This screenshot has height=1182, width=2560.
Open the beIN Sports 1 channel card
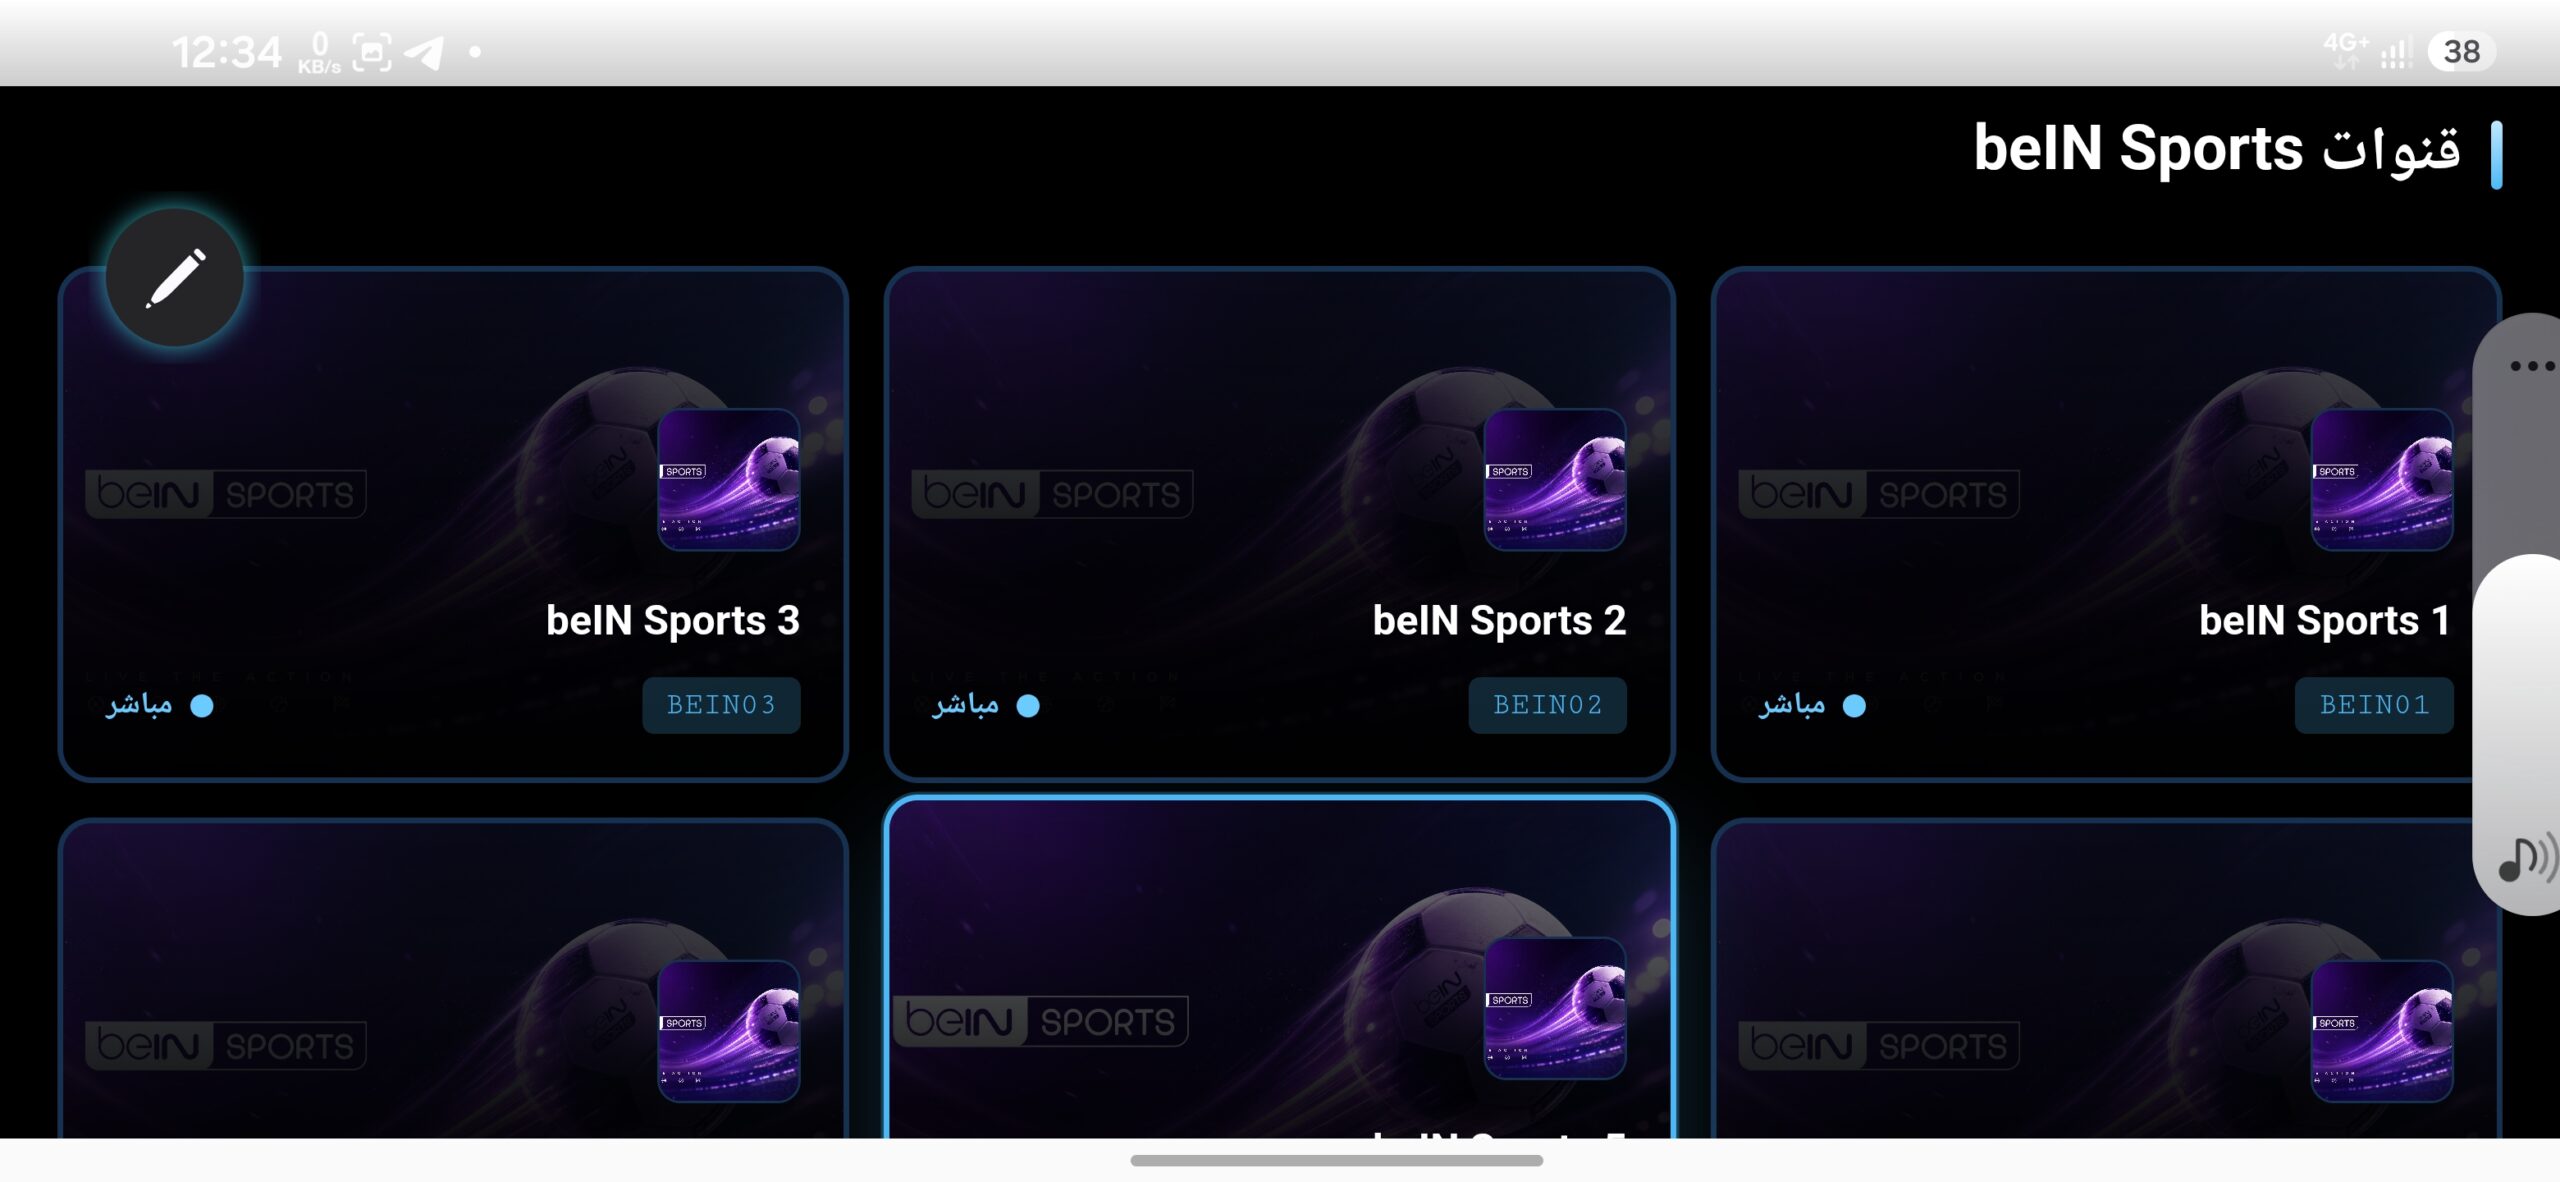[x=2105, y=524]
